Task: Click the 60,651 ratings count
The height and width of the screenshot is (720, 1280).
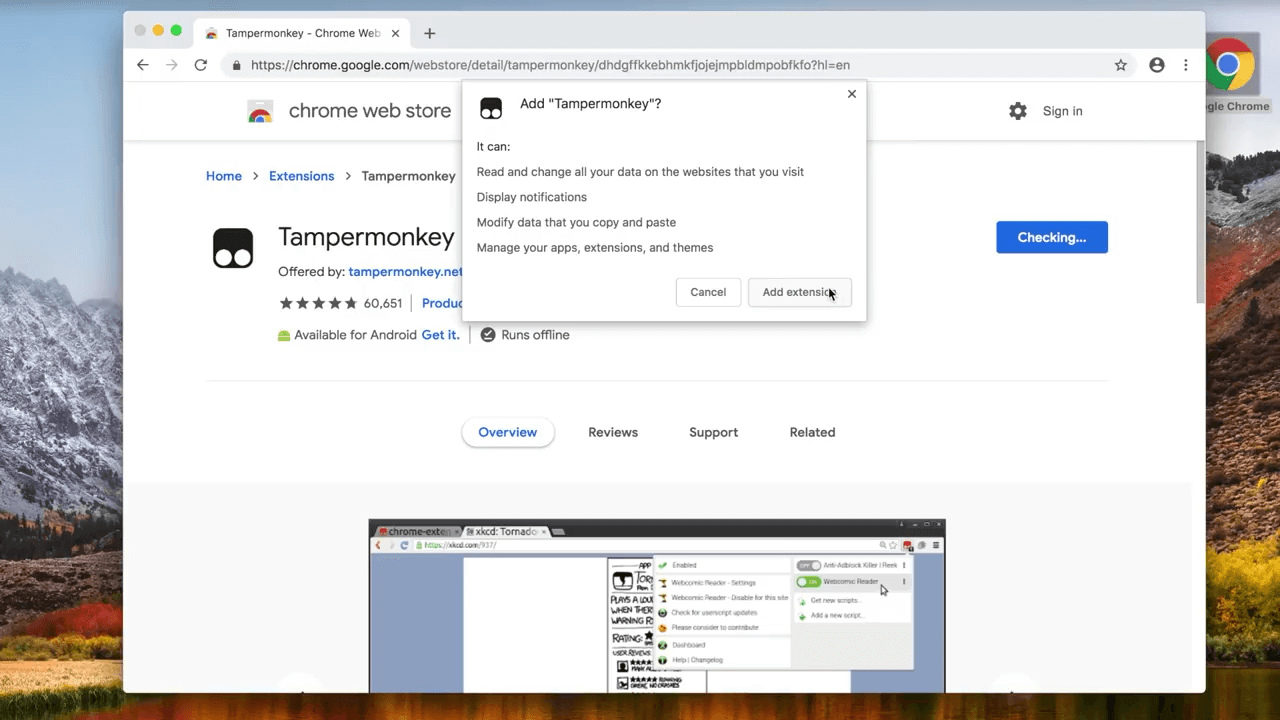Action: coord(383,303)
